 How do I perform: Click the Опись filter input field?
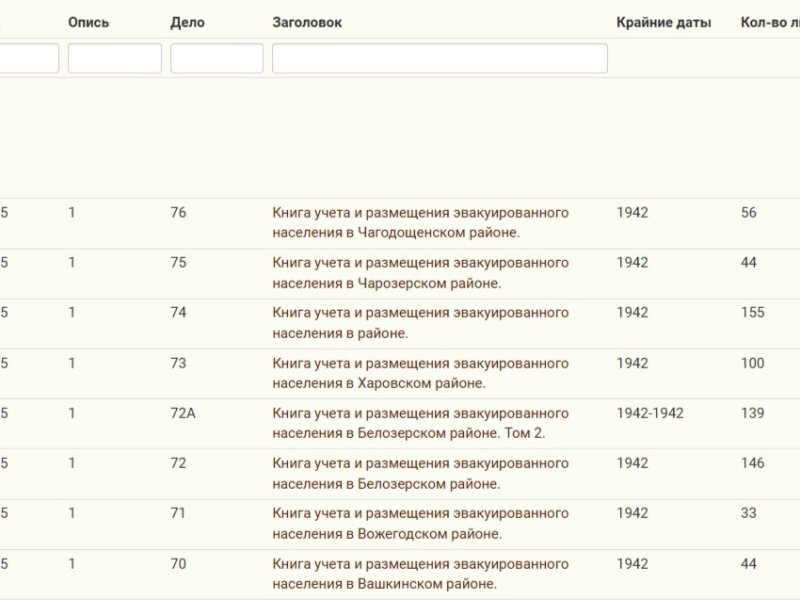point(115,58)
